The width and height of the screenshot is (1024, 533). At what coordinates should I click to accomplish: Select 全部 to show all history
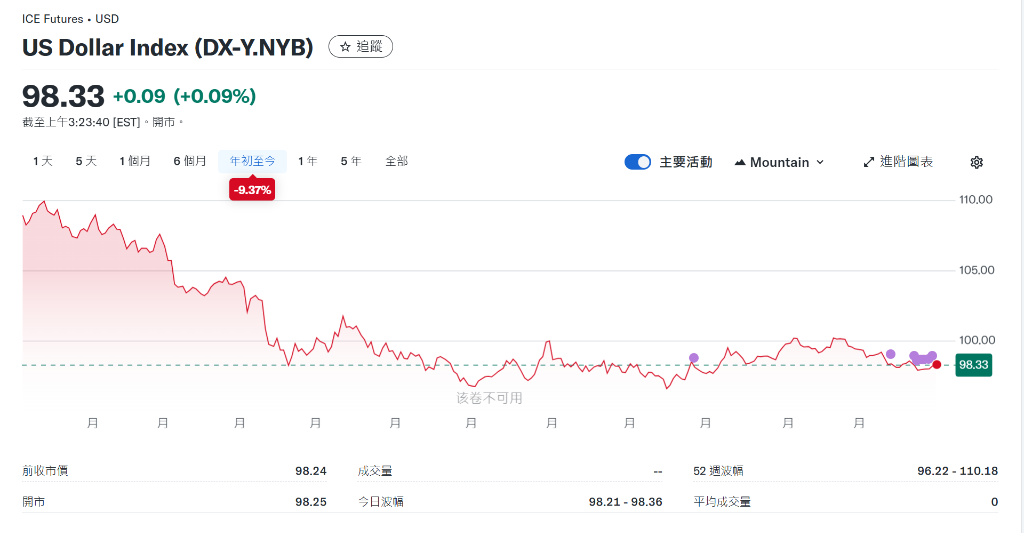click(x=396, y=161)
